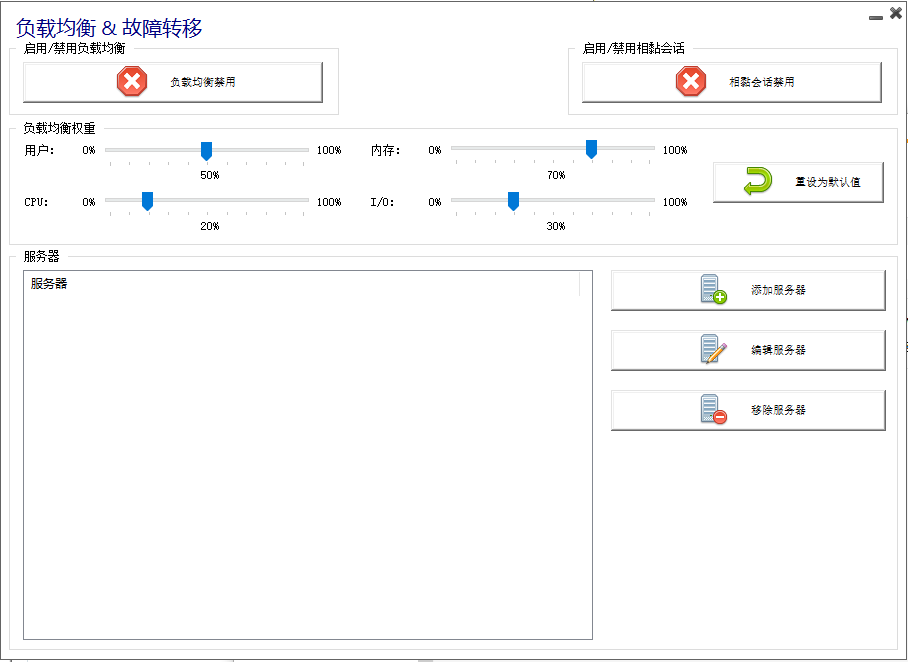The width and height of the screenshot is (908, 662).
Task: Click red X icon on 负载均衡禁用 button
Action: [132, 82]
